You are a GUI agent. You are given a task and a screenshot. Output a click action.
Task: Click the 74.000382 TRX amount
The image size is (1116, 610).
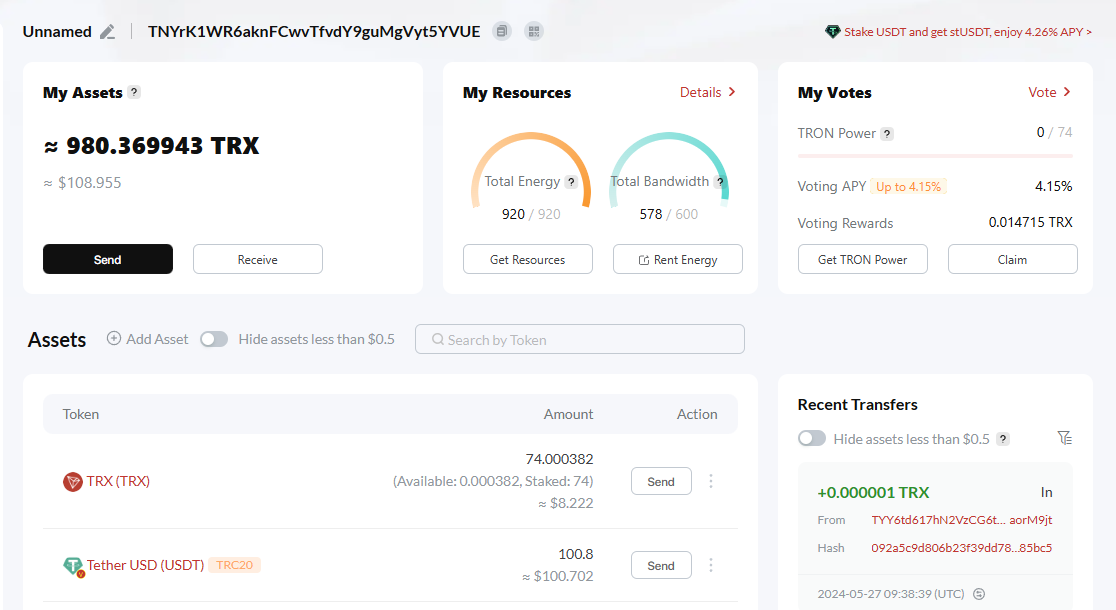coord(559,459)
